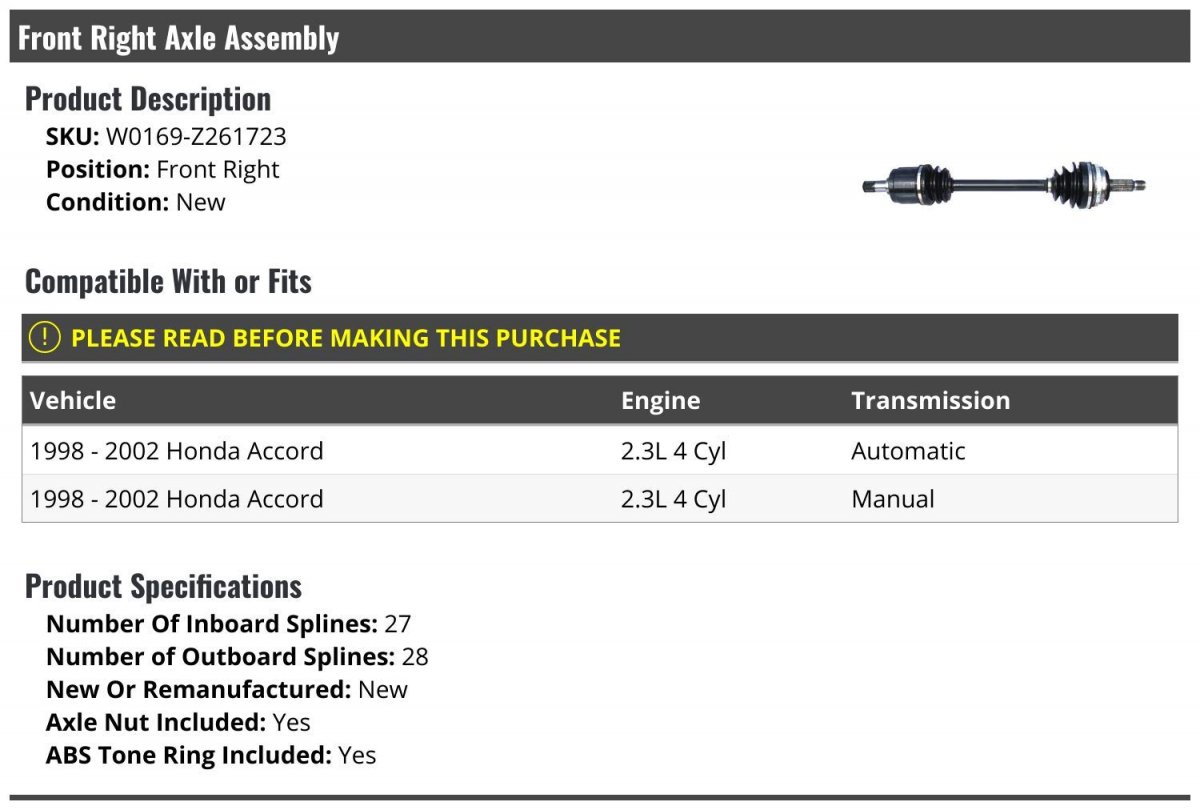Screen dimensions: 1200x810
Task: Select the Transmission column header
Action: [930, 401]
